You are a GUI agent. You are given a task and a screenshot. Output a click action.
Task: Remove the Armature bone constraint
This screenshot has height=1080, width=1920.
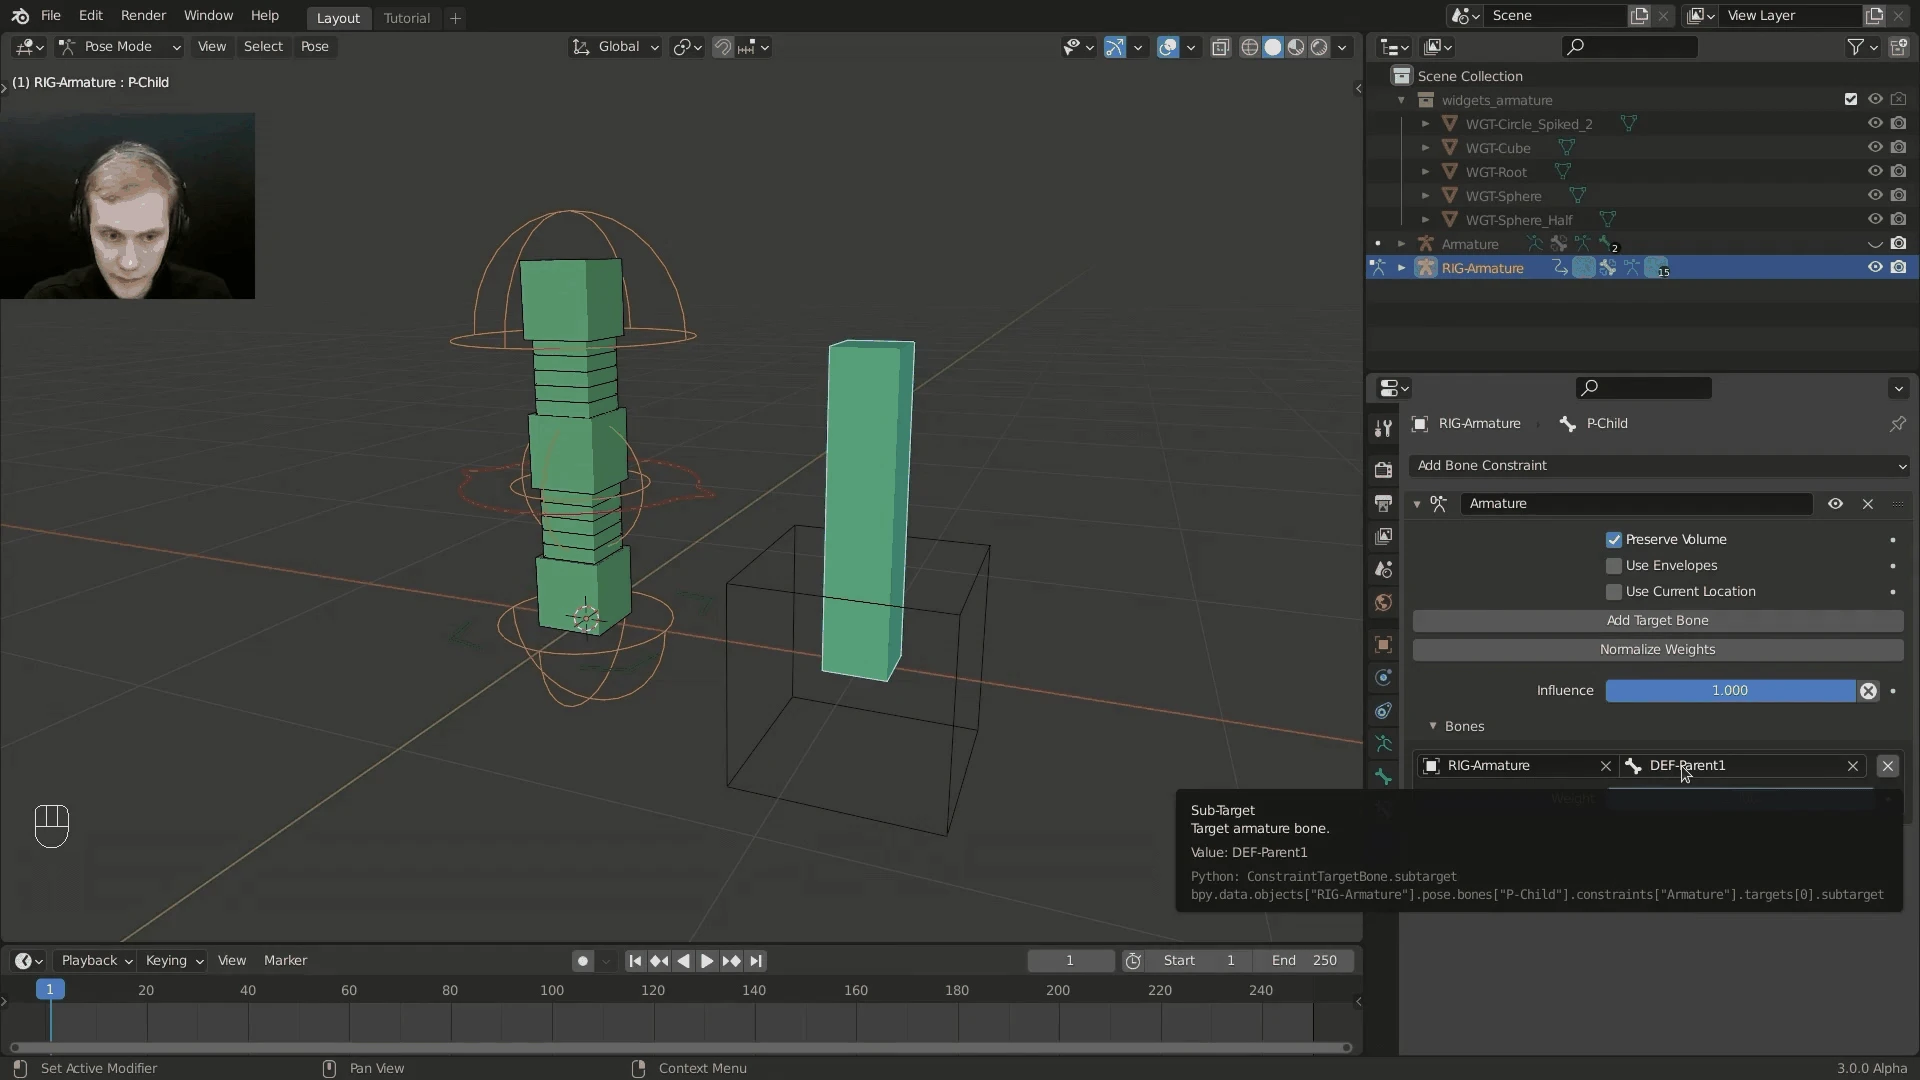point(1867,504)
